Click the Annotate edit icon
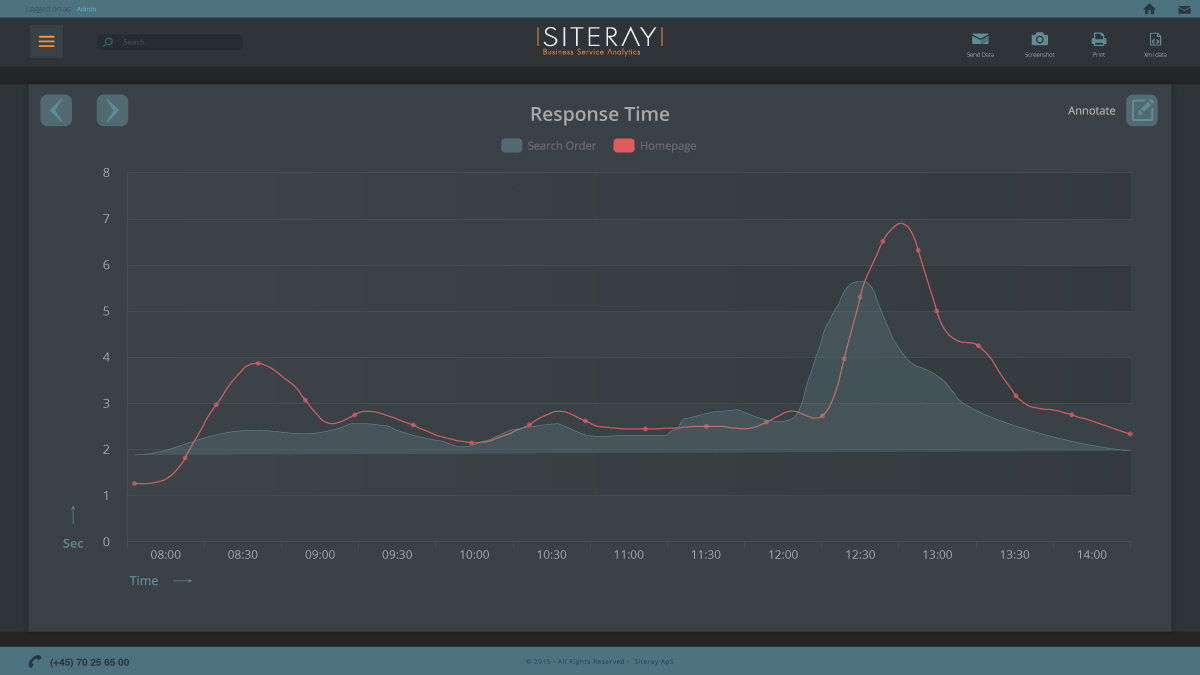 click(1142, 110)
